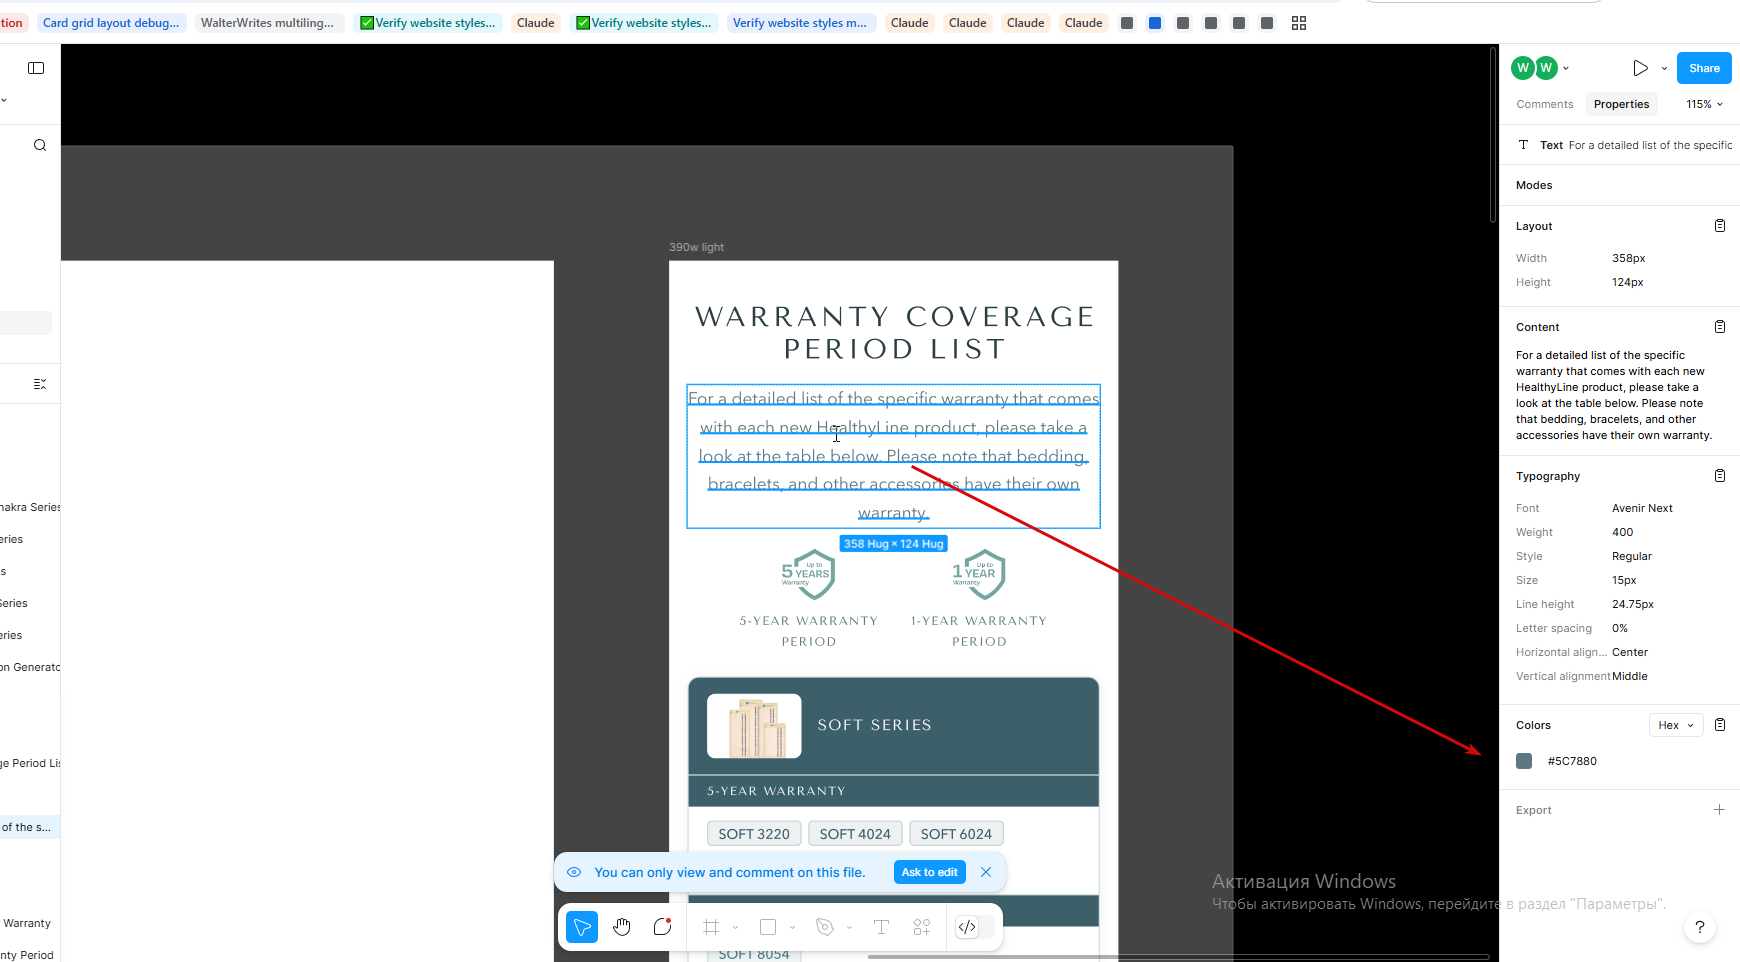Dismiss the view-only notification banner

(x=986, y=872)
